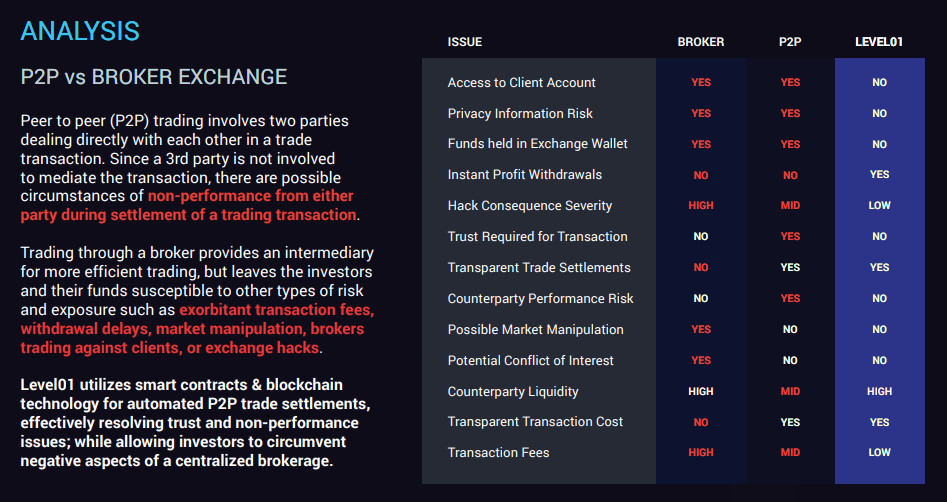Image resolution: width=947 pixels, height=502 pixels.
Task: Click Transparent Trade Settlements row label
Action: tap(539, 268)
